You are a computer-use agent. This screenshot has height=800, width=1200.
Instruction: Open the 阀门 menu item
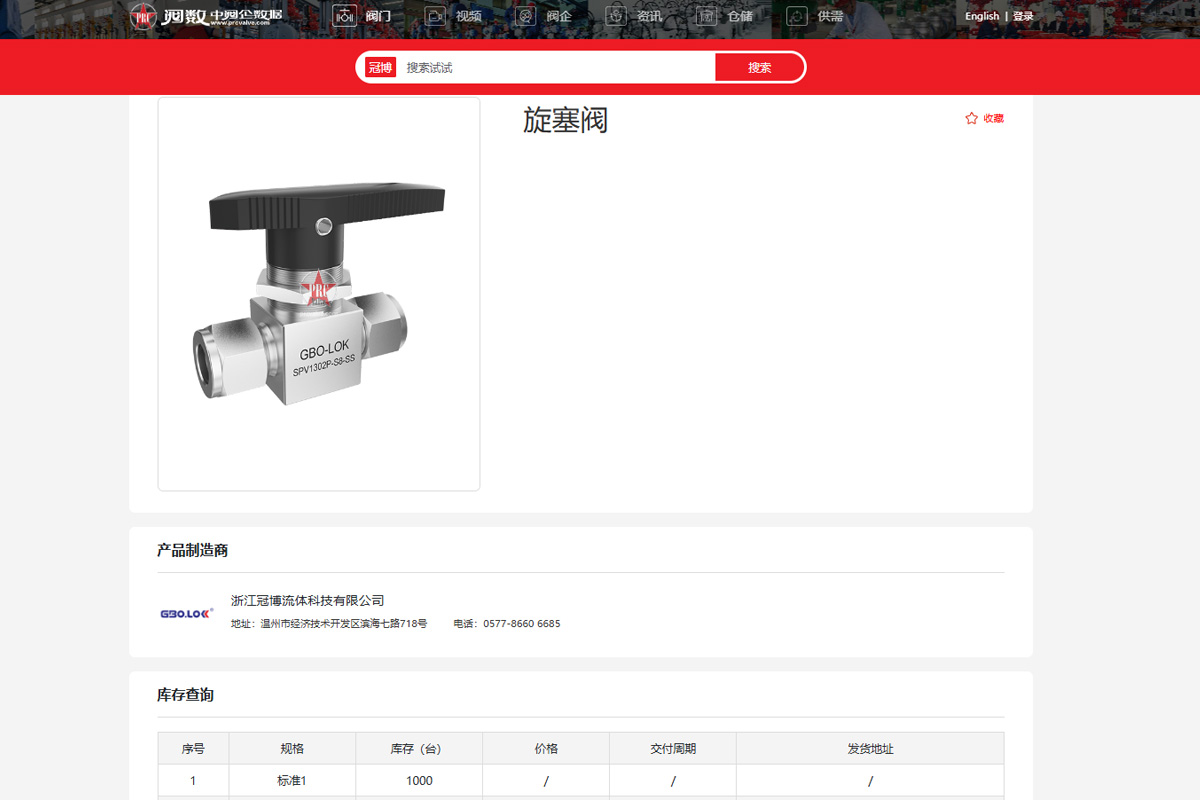(x=378, y=16)
